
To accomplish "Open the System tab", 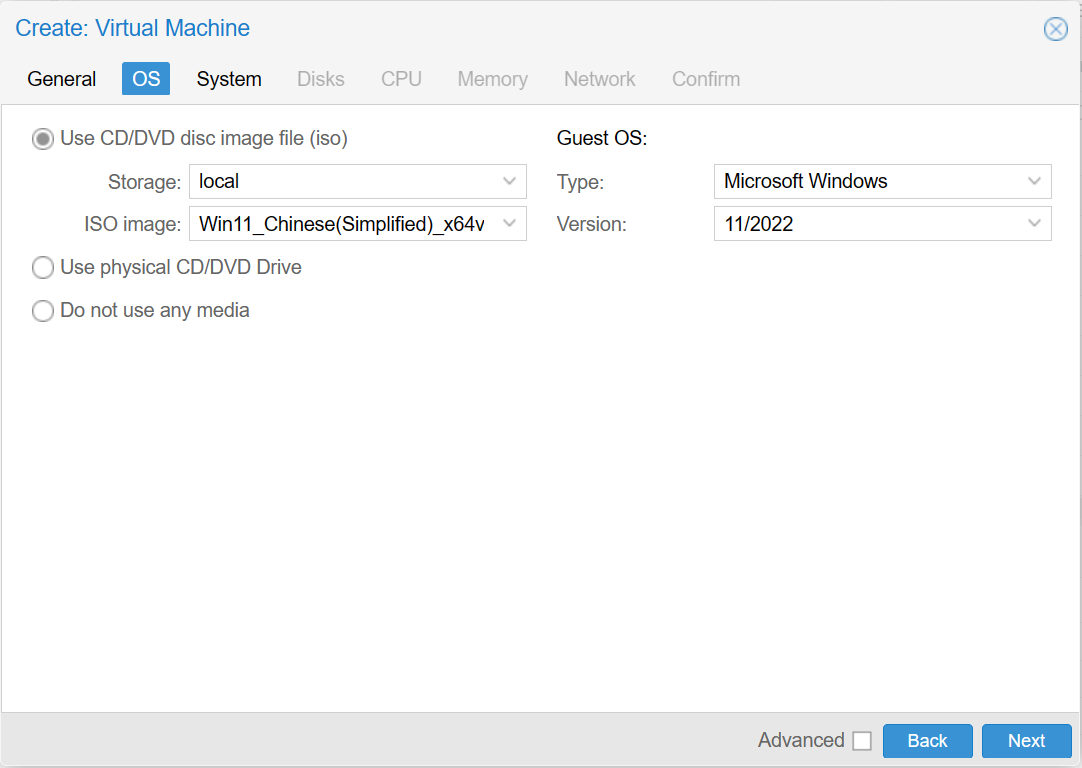I will pos(229,79).
